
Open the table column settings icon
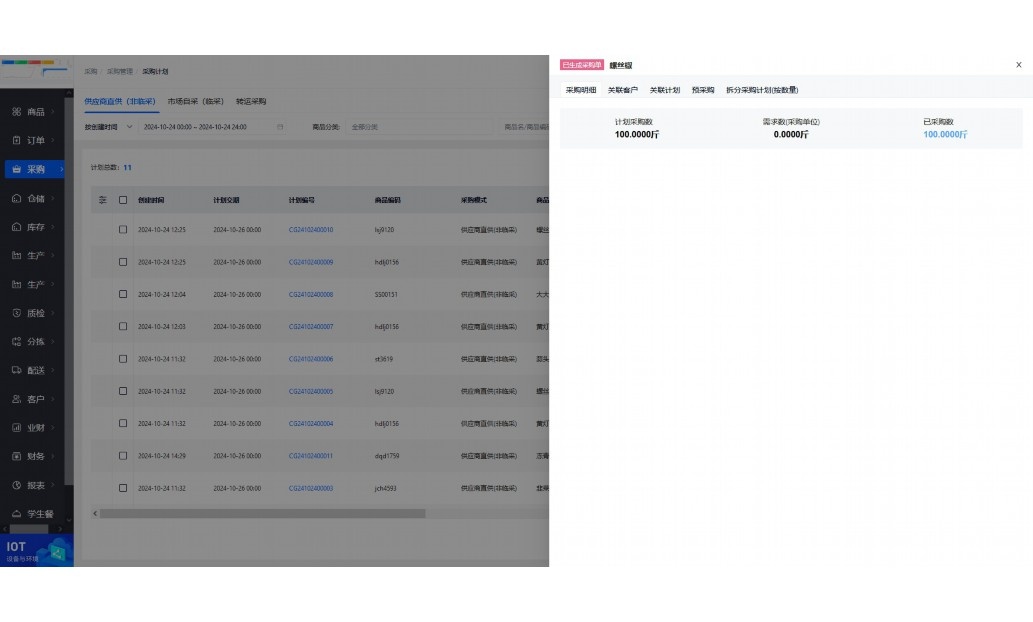[x=102, y=200]
